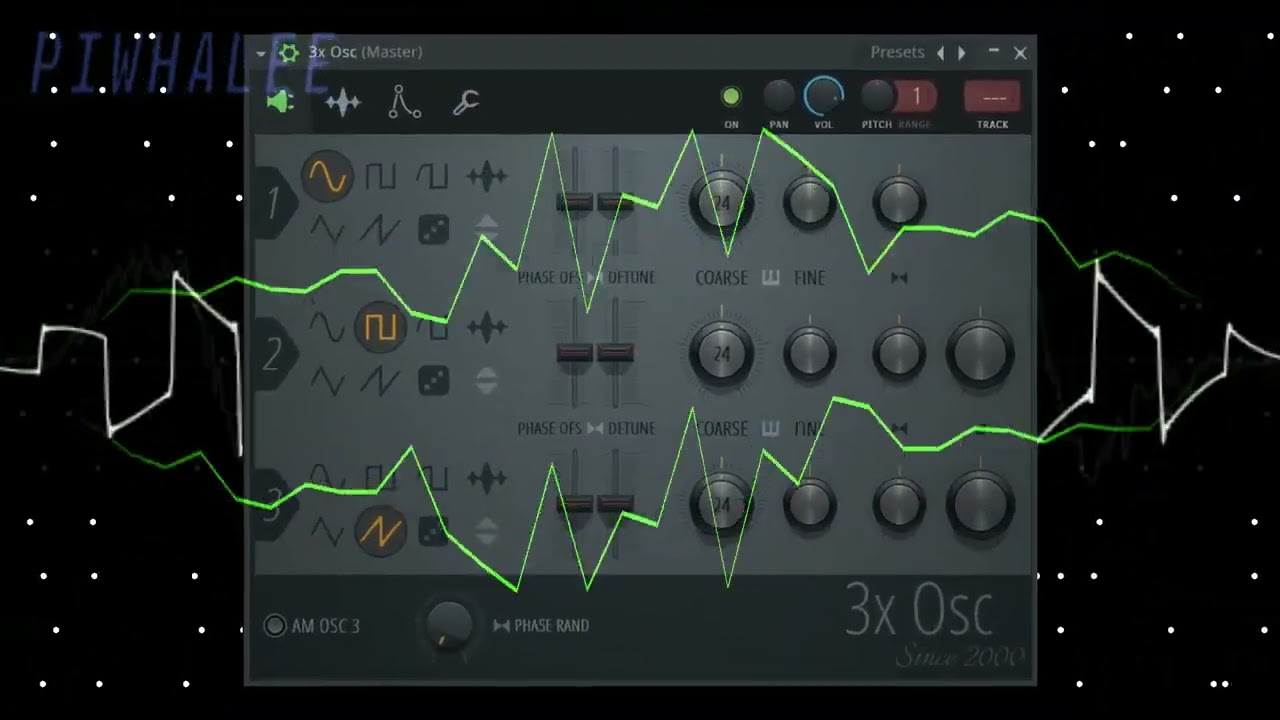1280x720 pixels.
Task: Click oscillator 1 detune slider
Action: coord(616,201)
